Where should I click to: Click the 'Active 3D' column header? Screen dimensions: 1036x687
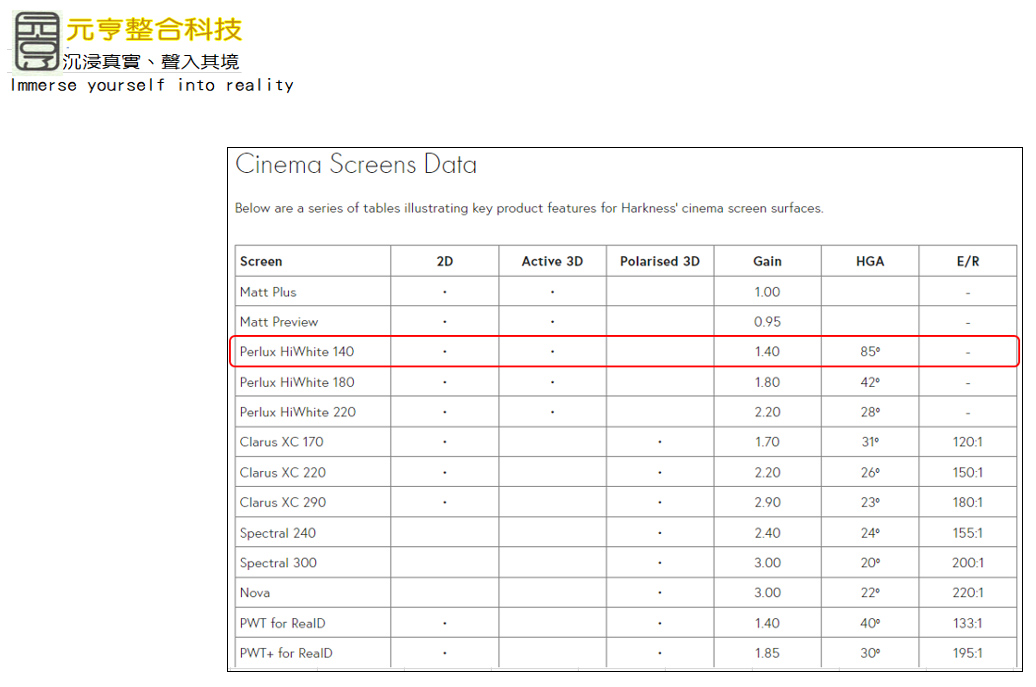point(552,261)
